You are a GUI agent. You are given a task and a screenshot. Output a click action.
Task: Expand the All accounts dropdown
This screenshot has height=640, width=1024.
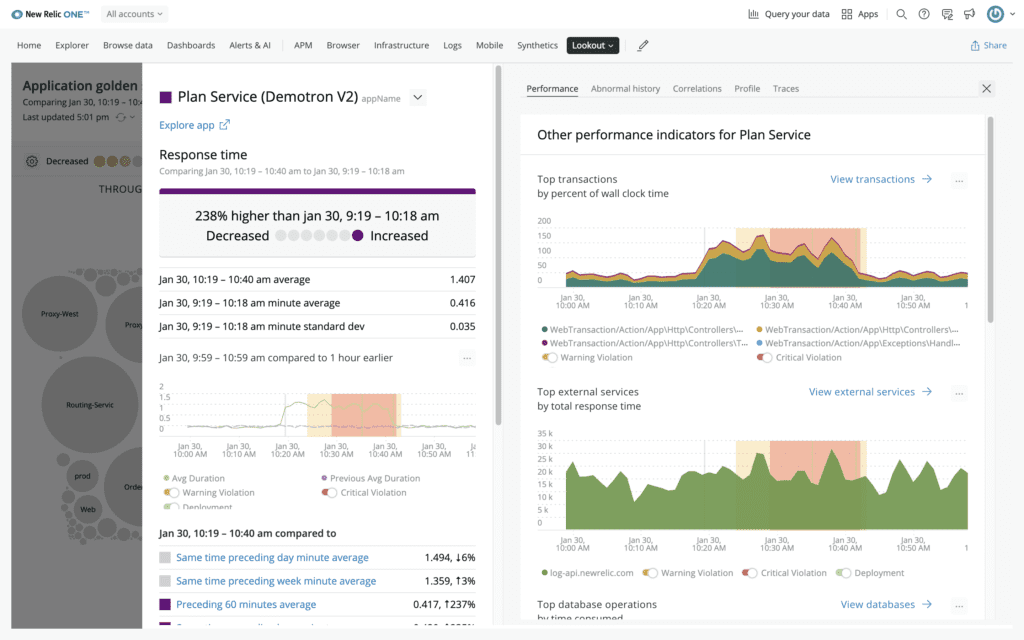(x=135, y=14)
